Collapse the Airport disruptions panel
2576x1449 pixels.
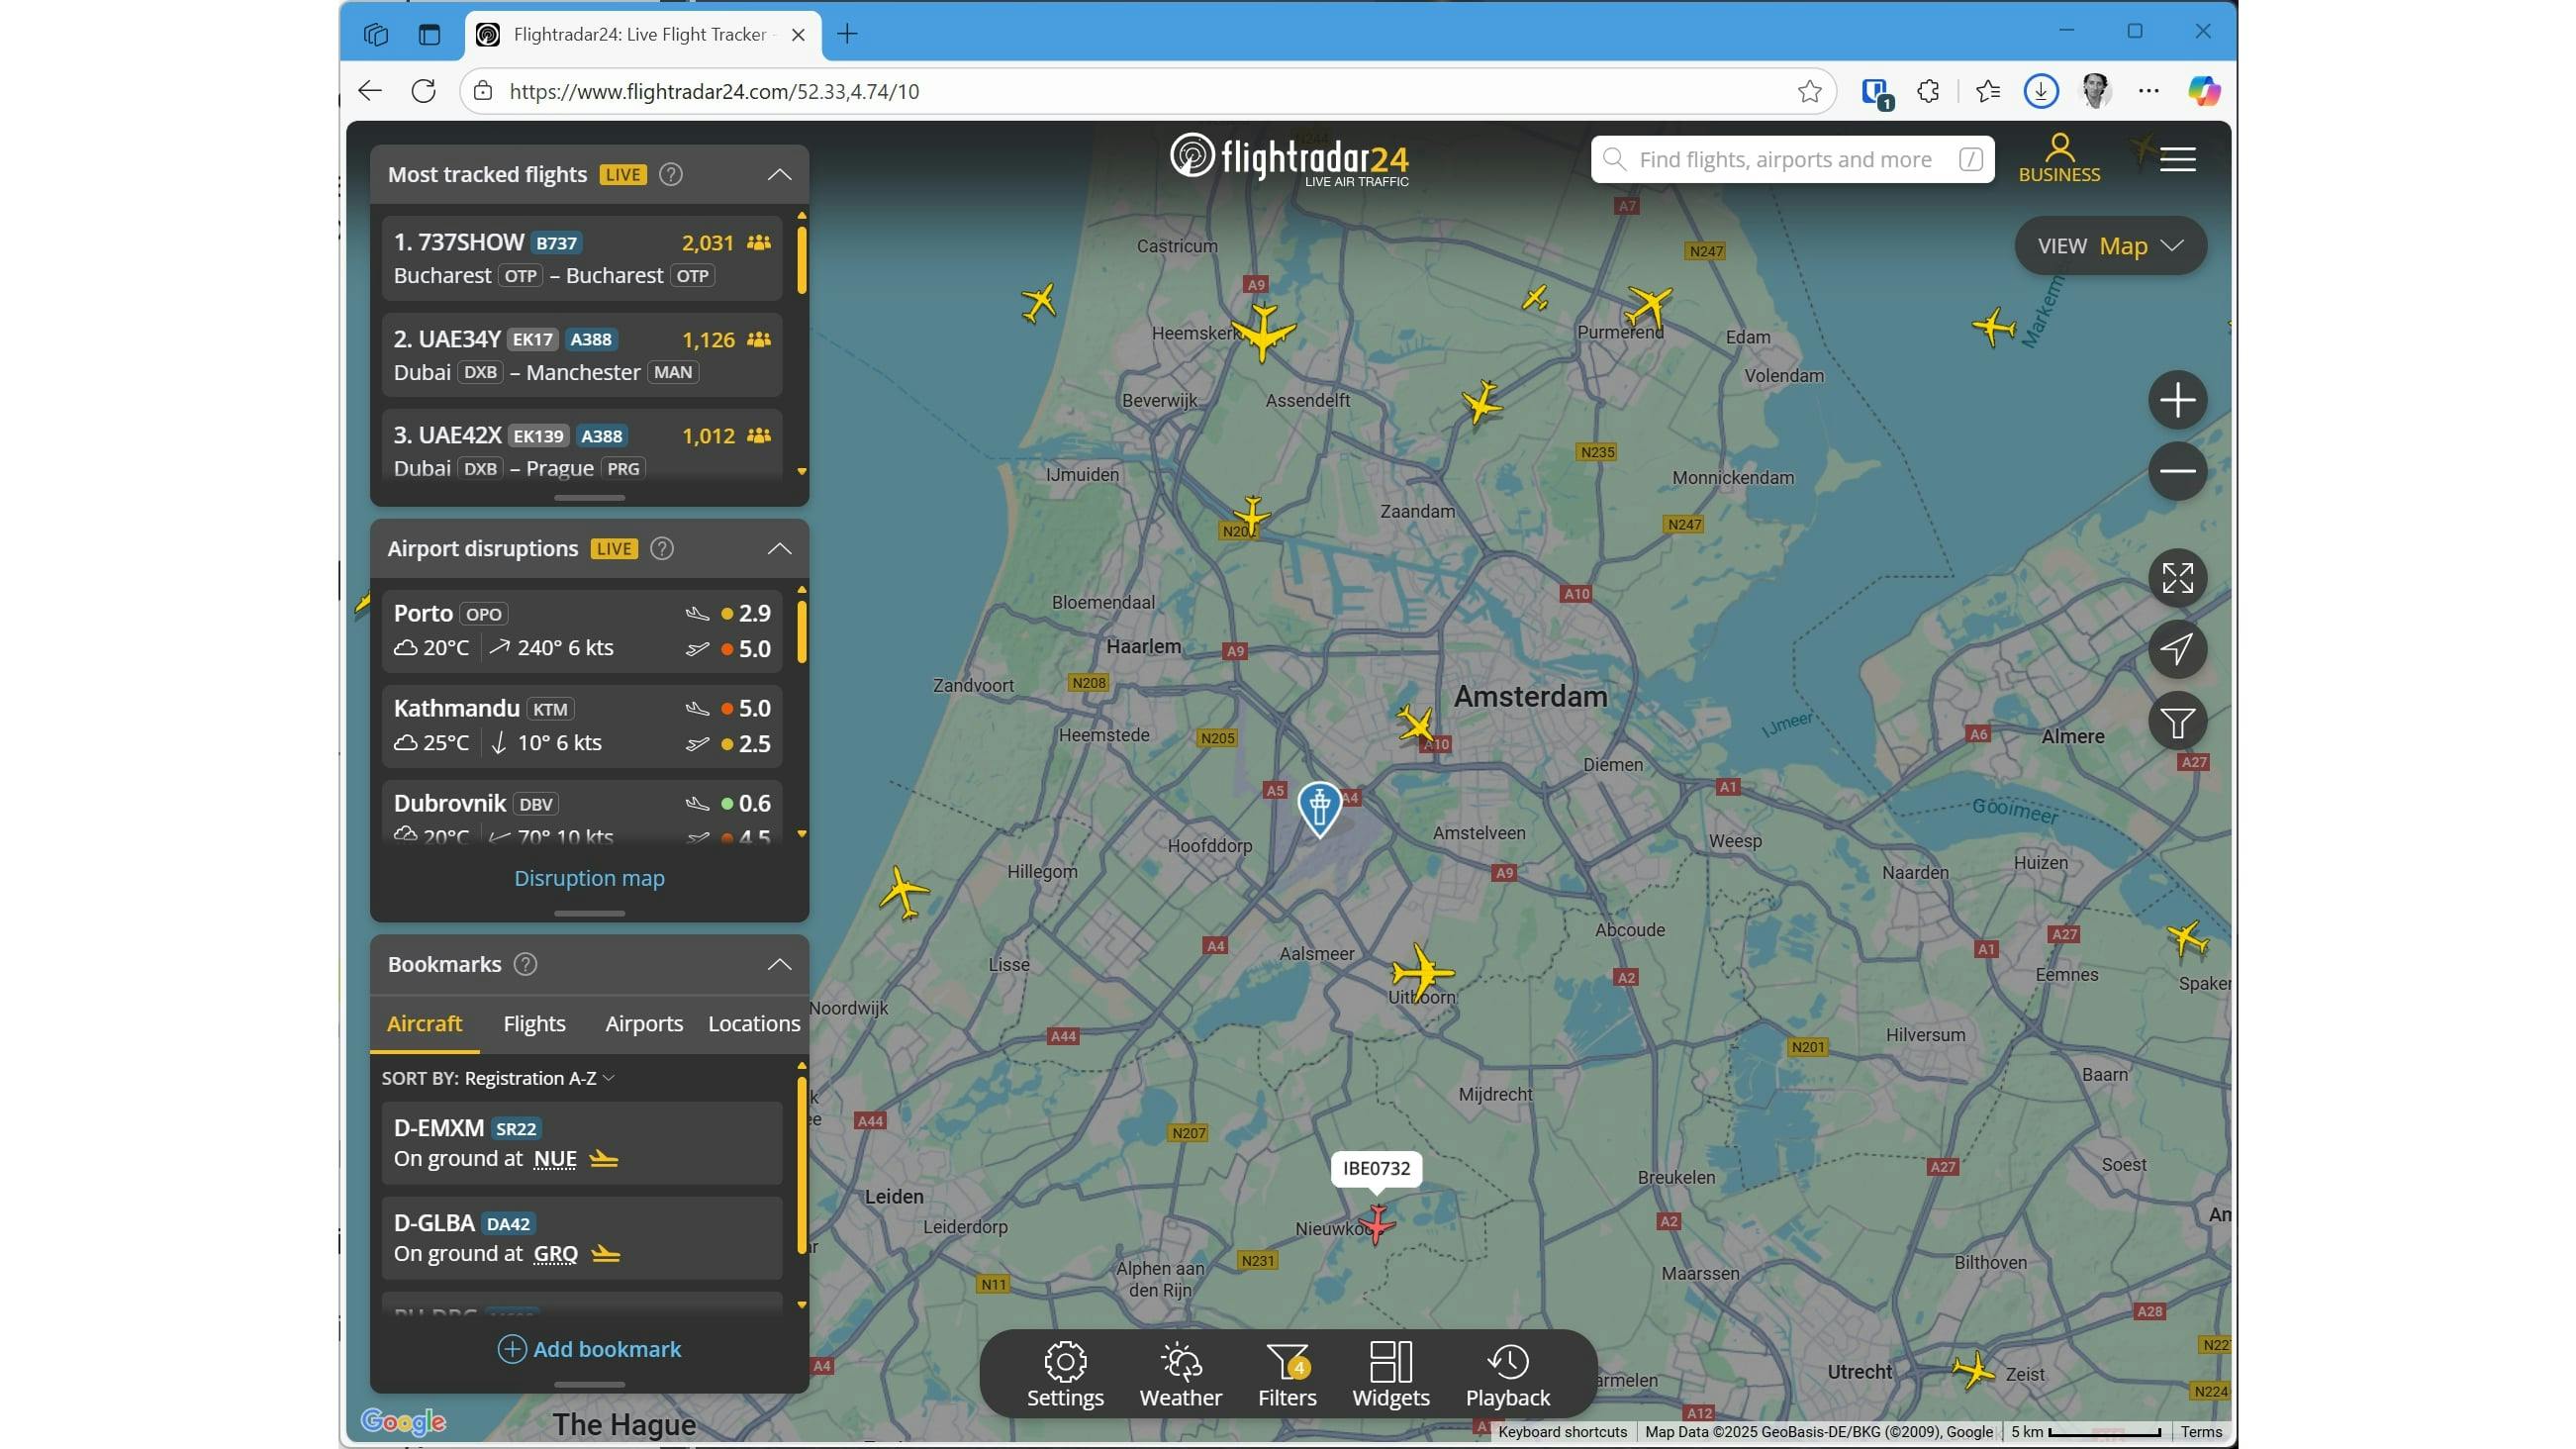click(779, 549)
